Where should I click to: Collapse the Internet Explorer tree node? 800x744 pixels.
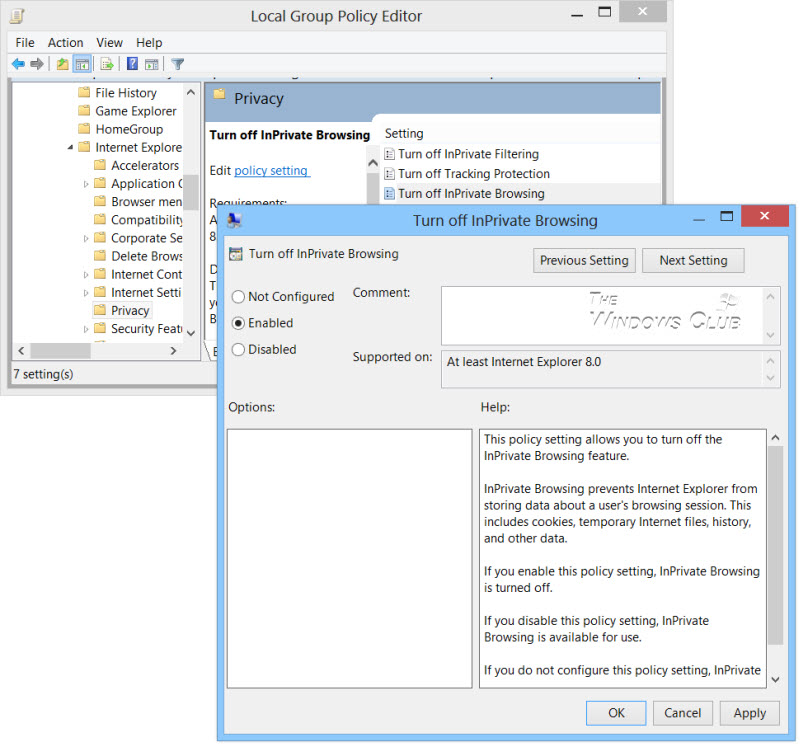coord(70,147)
